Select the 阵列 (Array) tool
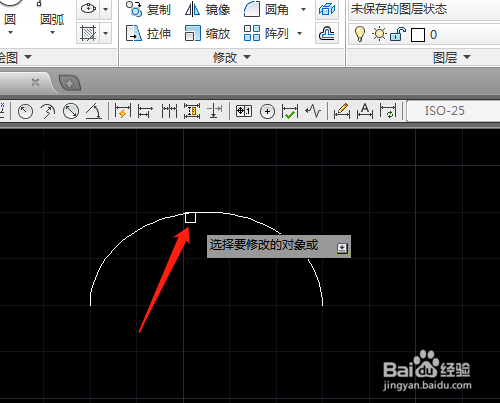 coord(266,33)
